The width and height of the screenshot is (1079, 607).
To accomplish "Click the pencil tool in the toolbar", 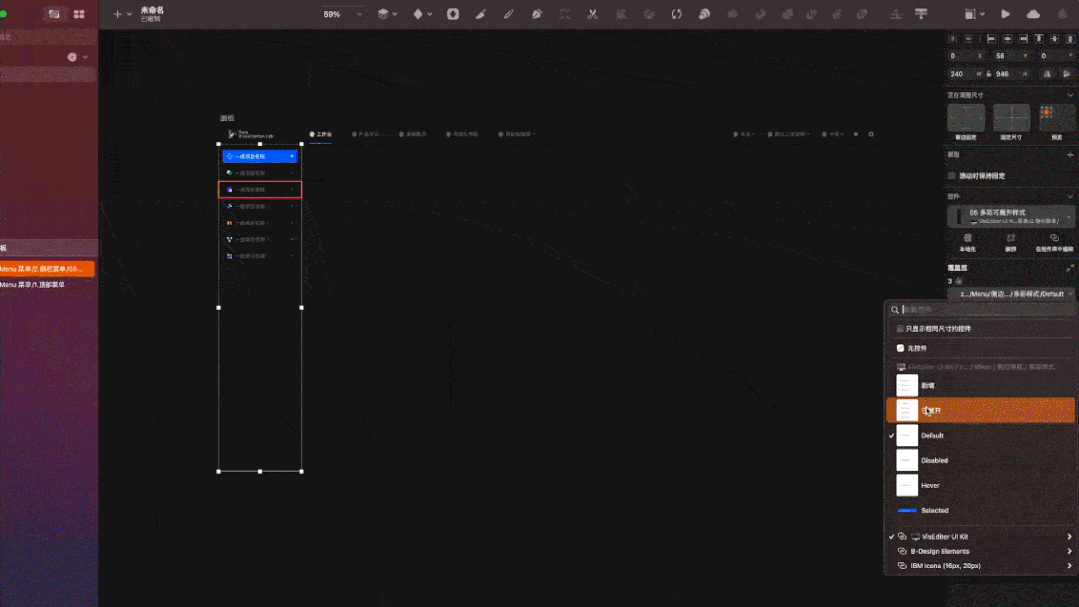I will tap(509, 14).
